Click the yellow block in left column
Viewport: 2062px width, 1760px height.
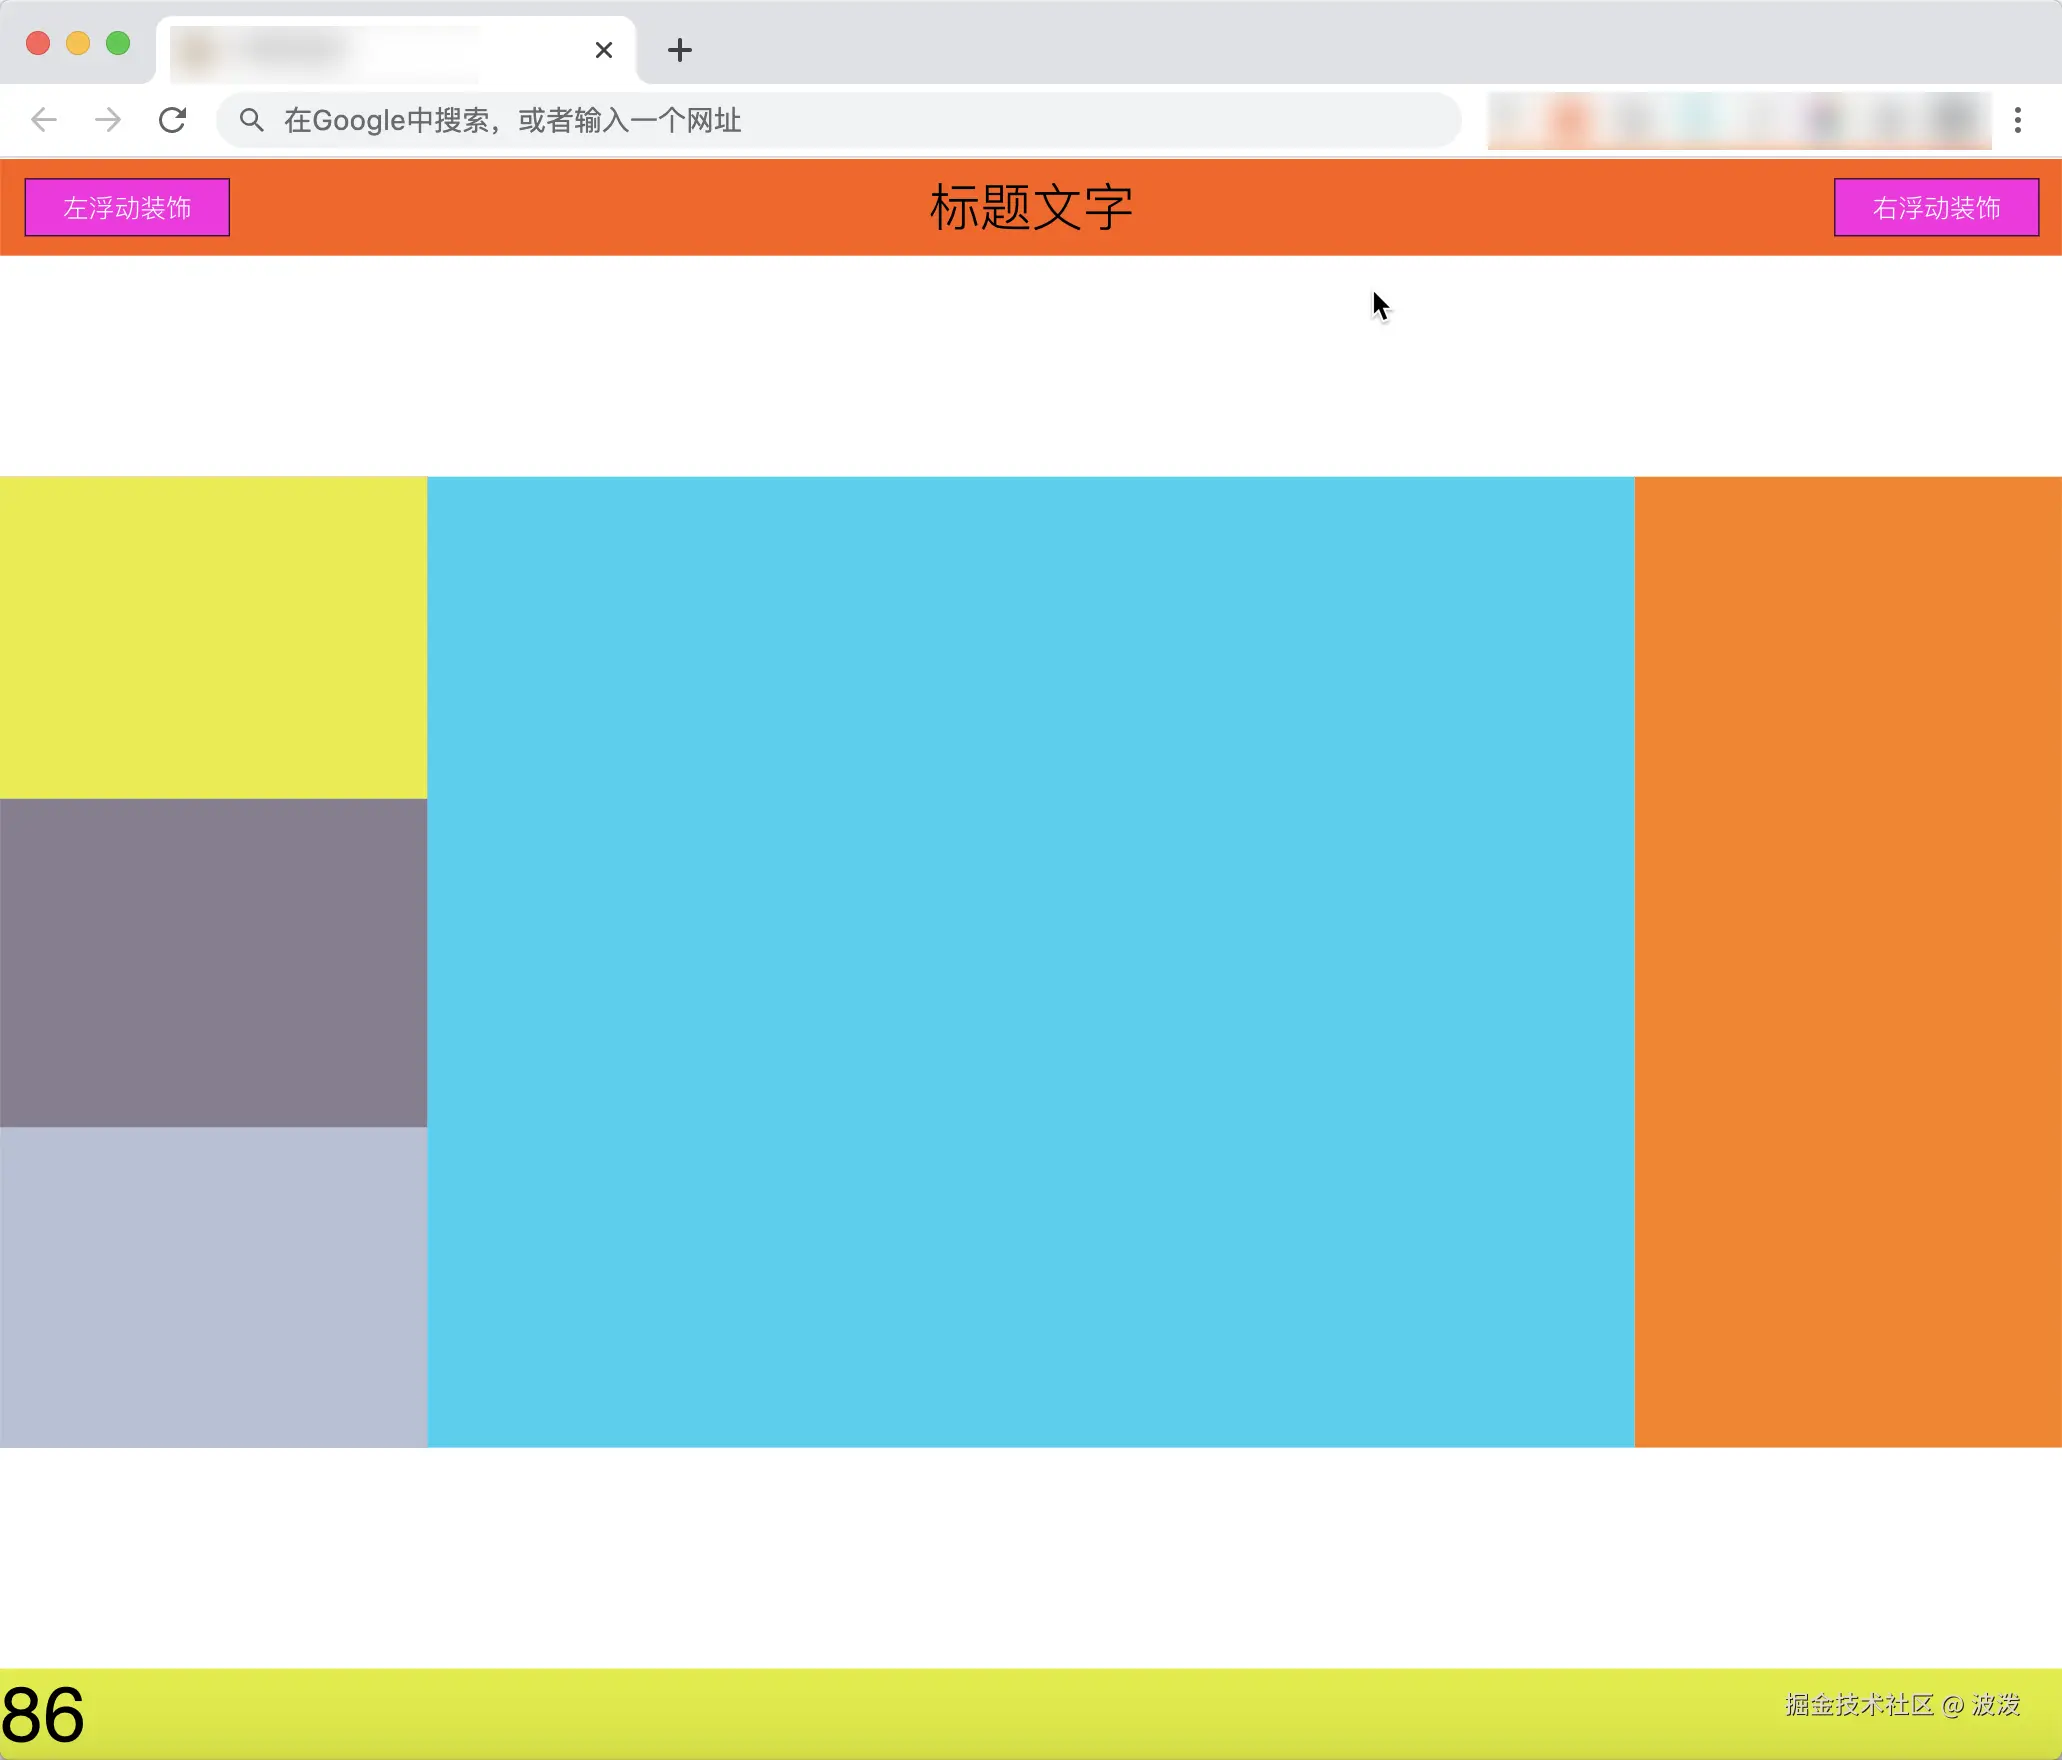coord(213,637)
